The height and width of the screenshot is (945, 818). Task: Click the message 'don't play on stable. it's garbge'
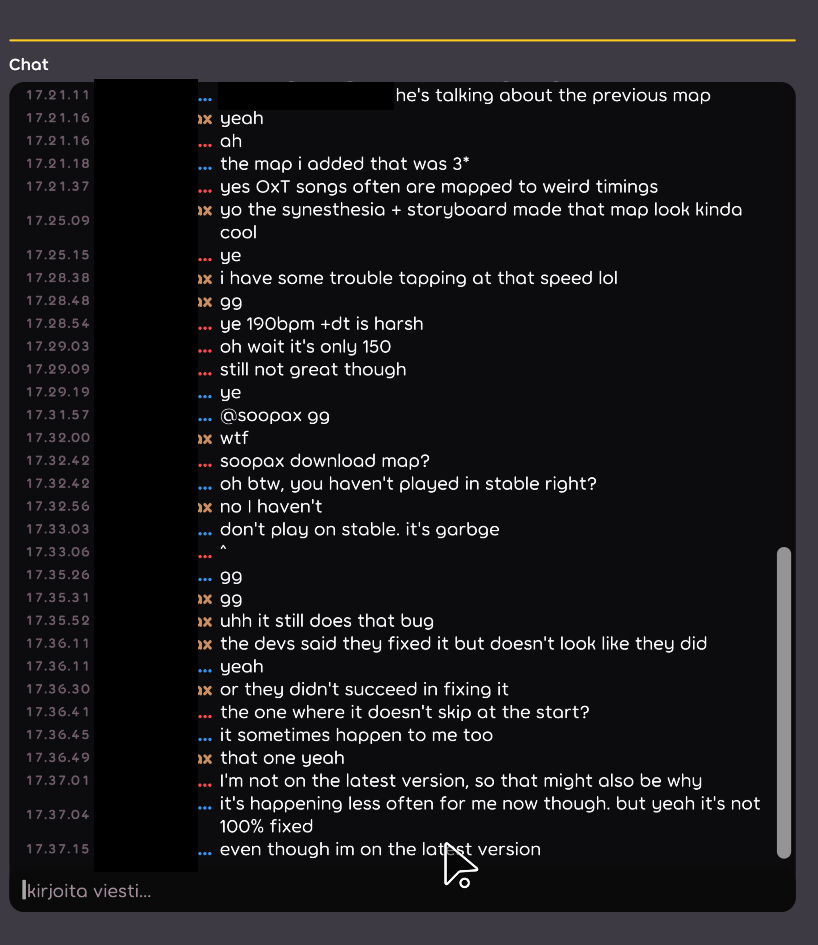click(359, 530)
